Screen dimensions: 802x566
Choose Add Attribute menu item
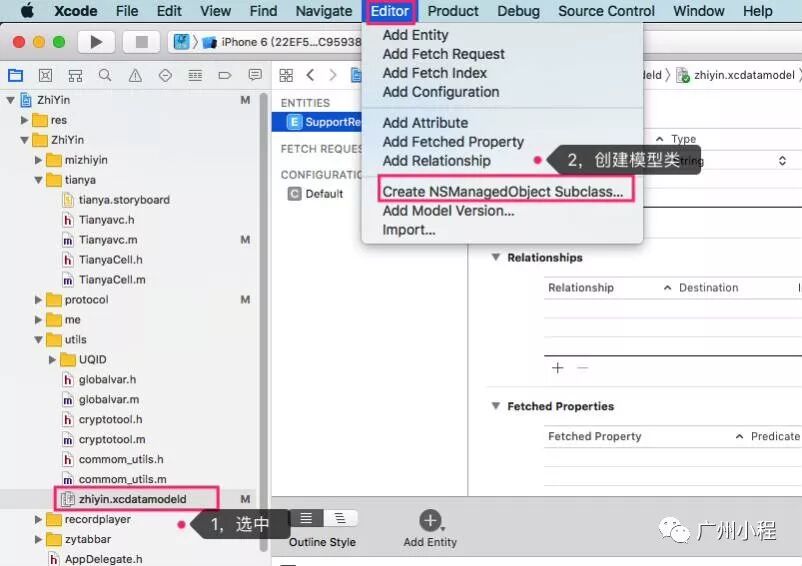(x=425, y=123)
